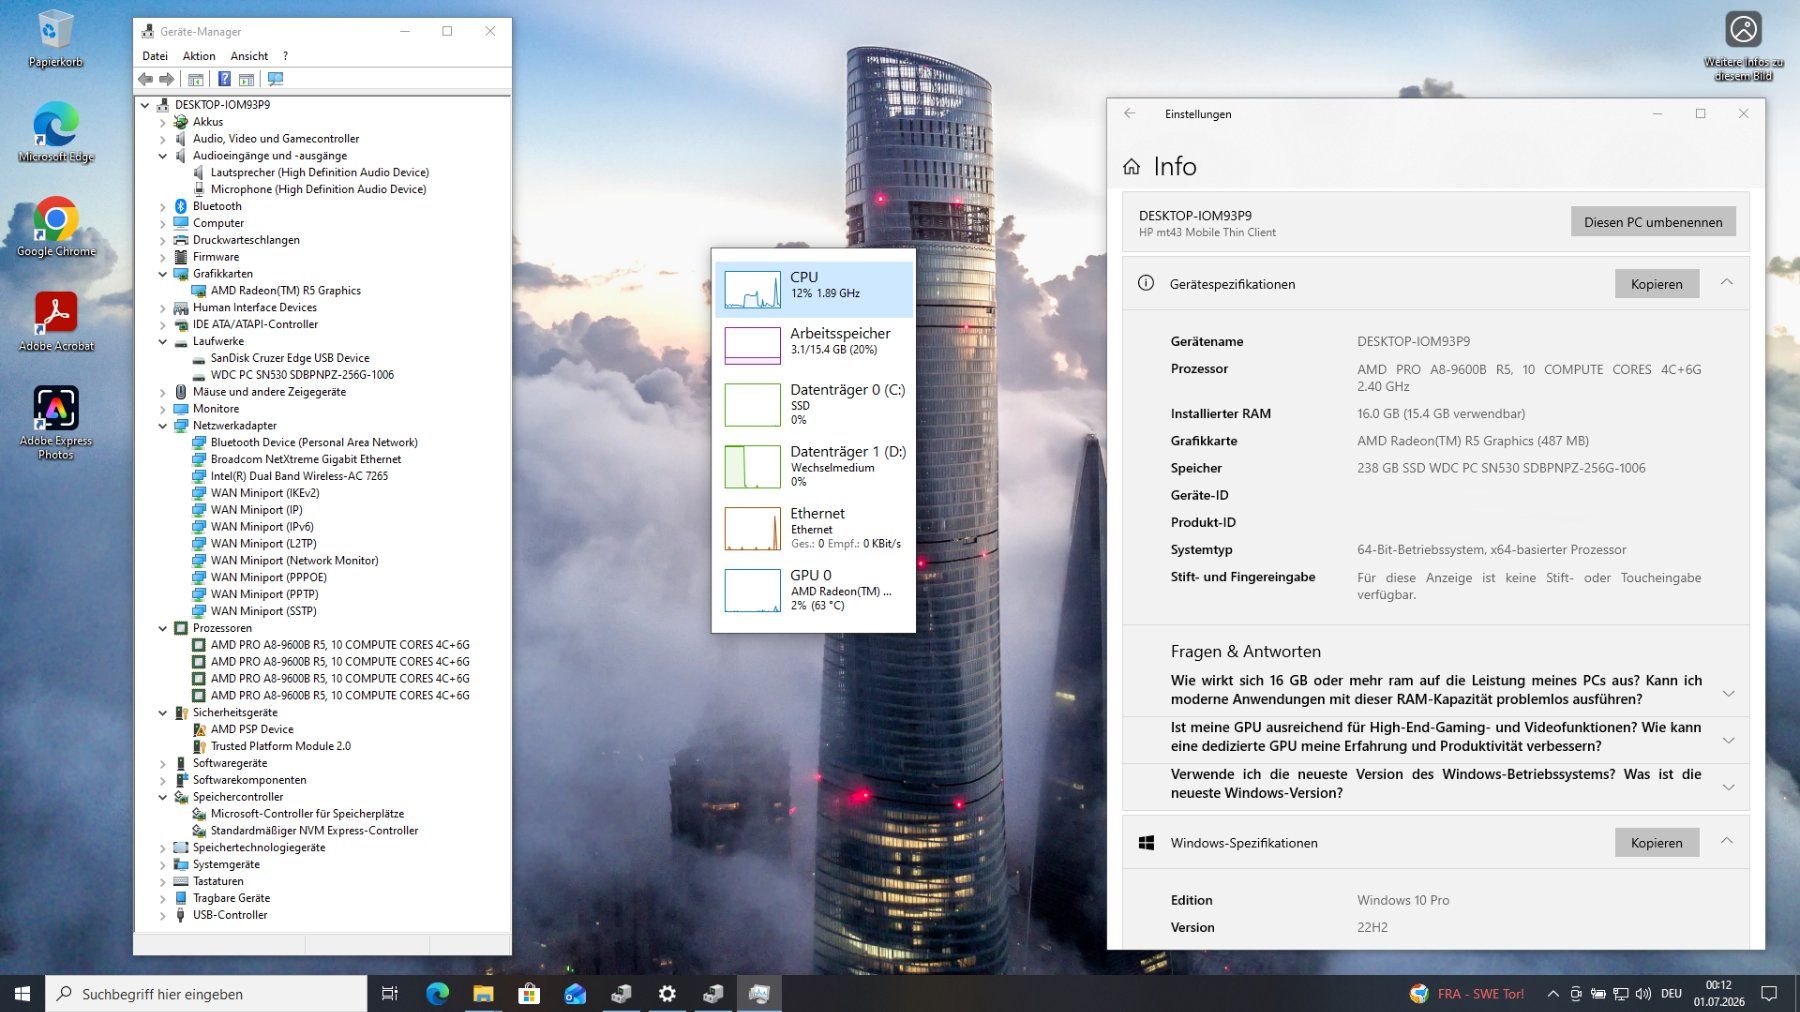Select Lautsprecher (High Definition Audio Device)

click(x=319, y=173)
